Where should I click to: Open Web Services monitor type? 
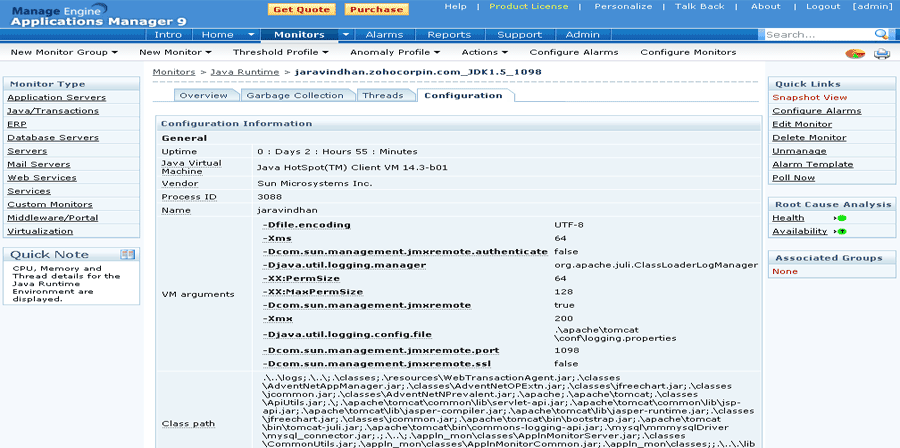tap(41, 178)
